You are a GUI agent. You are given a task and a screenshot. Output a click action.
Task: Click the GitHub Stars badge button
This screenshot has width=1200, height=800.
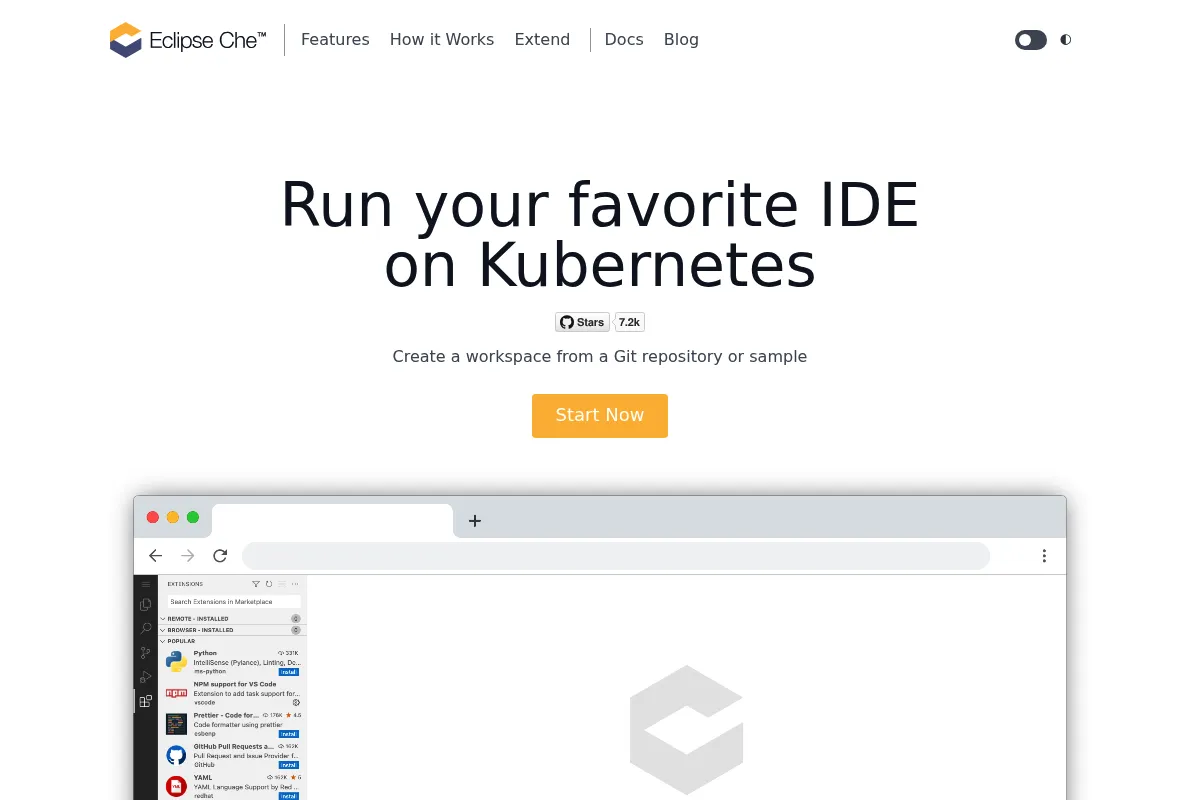coord(582,322)
